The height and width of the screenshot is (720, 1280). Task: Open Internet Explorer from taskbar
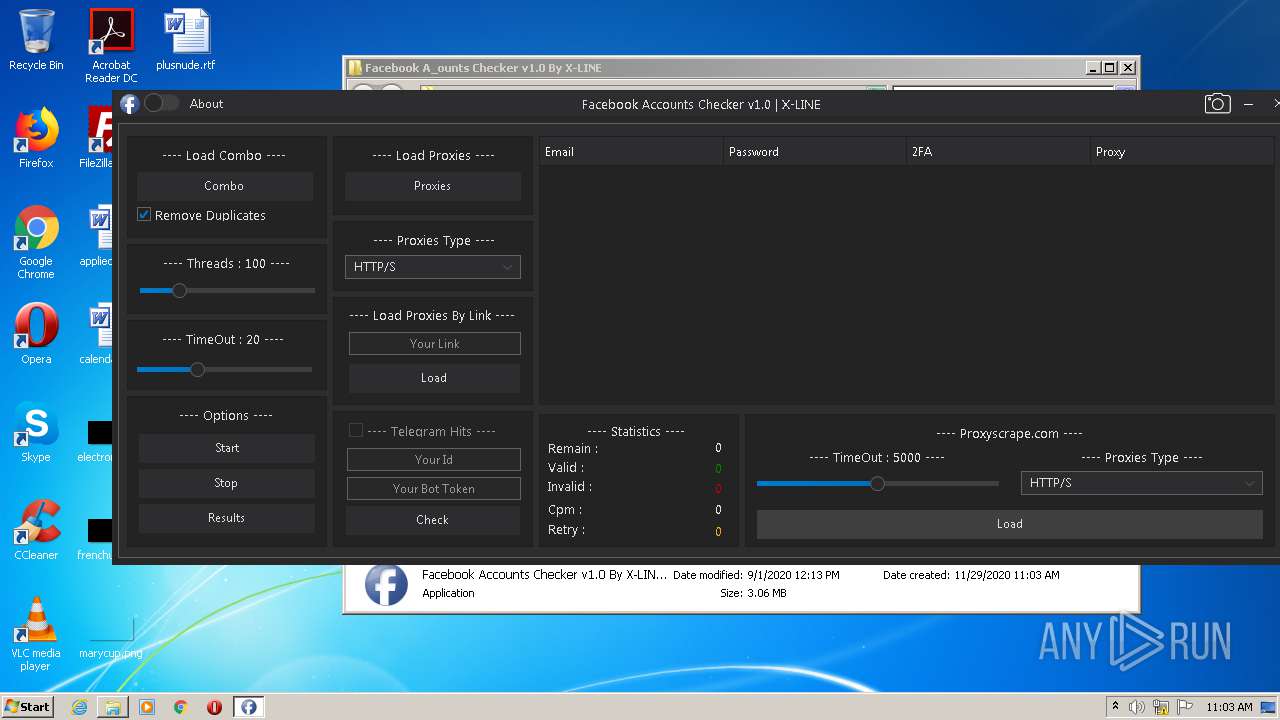pos(79,707)
